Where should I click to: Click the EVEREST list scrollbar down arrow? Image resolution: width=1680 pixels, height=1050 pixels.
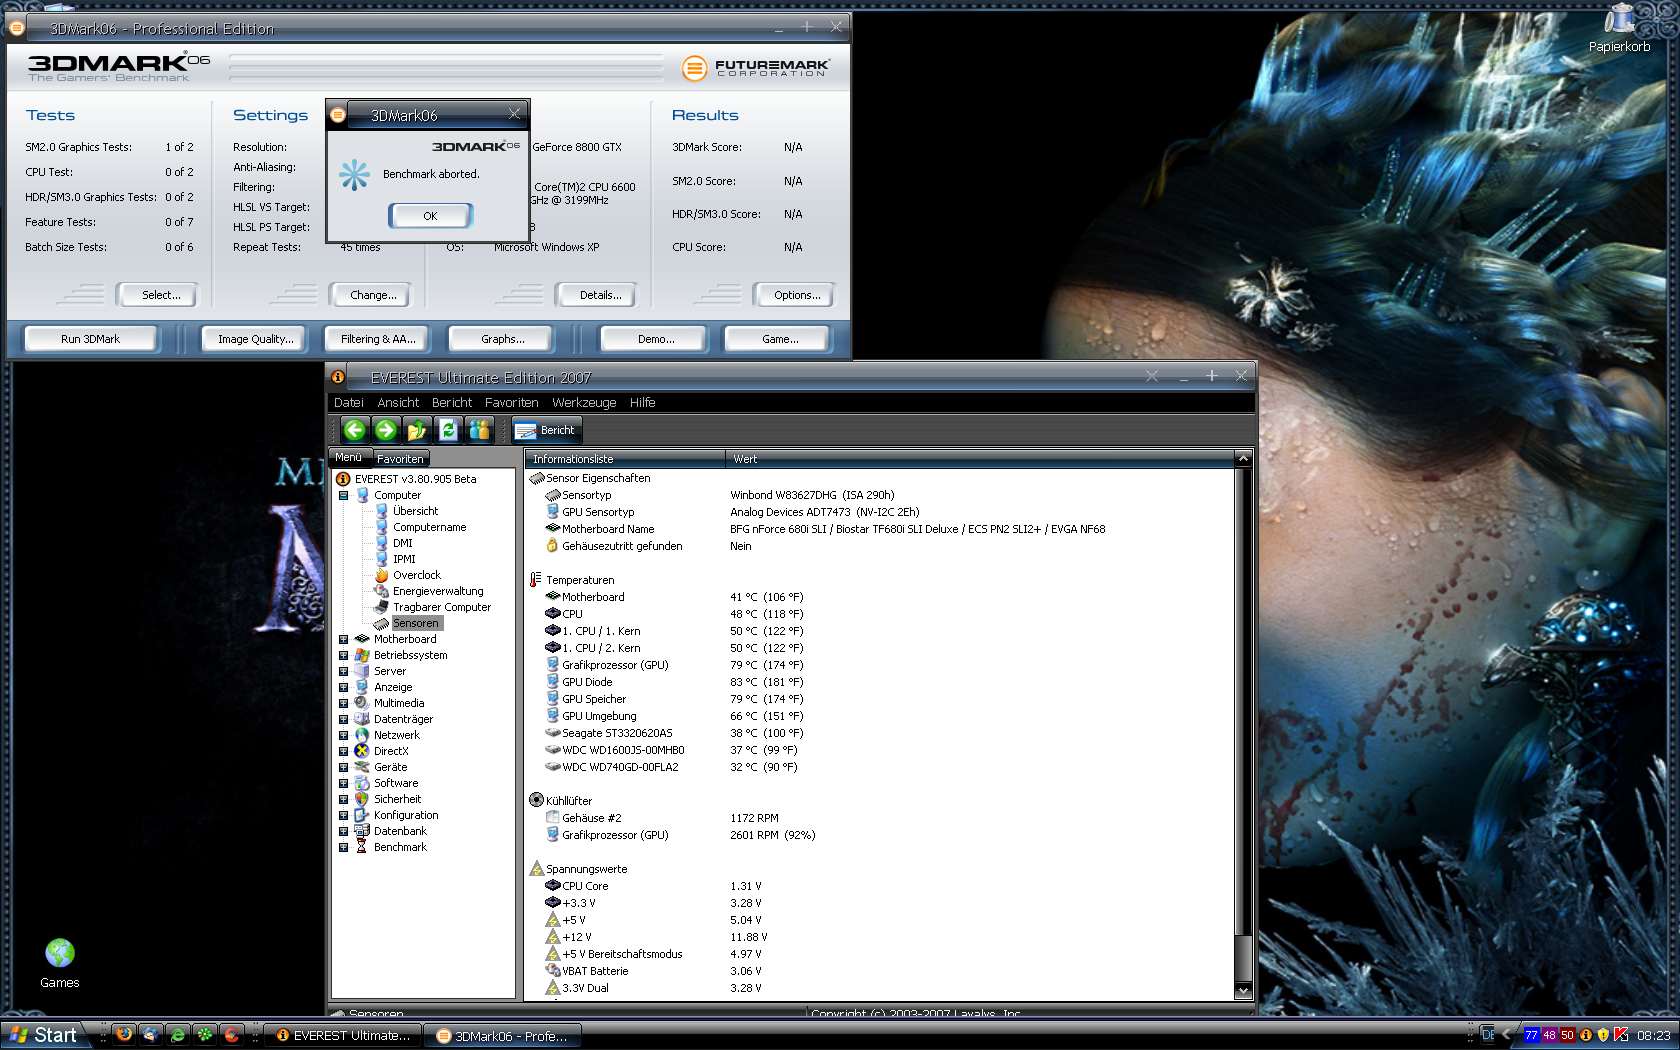pos(1243,991)
